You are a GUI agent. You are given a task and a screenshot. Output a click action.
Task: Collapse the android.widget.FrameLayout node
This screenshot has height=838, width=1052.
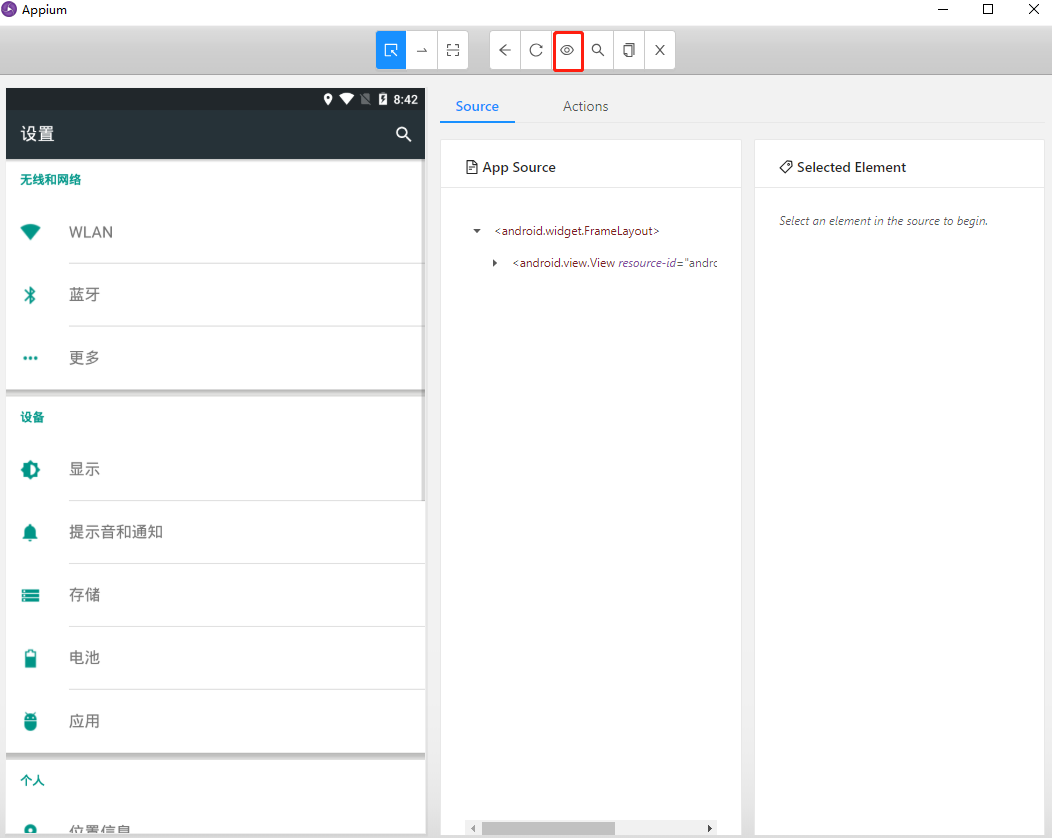pos(477,231)
